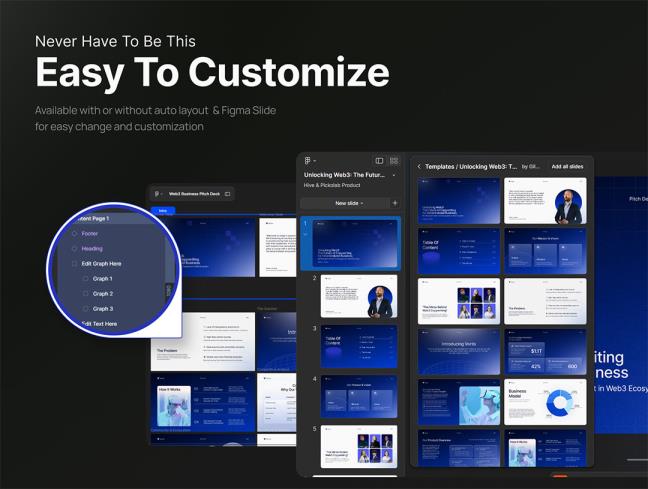The width and height of the screenshot is (648, 489).
Task: Select the Graph 3 layer
Action: (x=102, y=308)
